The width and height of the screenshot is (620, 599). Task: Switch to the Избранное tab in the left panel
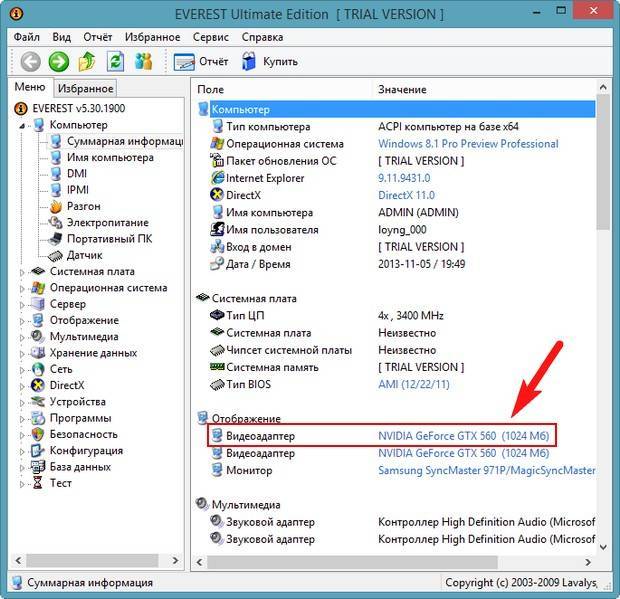tap(85, 89)
